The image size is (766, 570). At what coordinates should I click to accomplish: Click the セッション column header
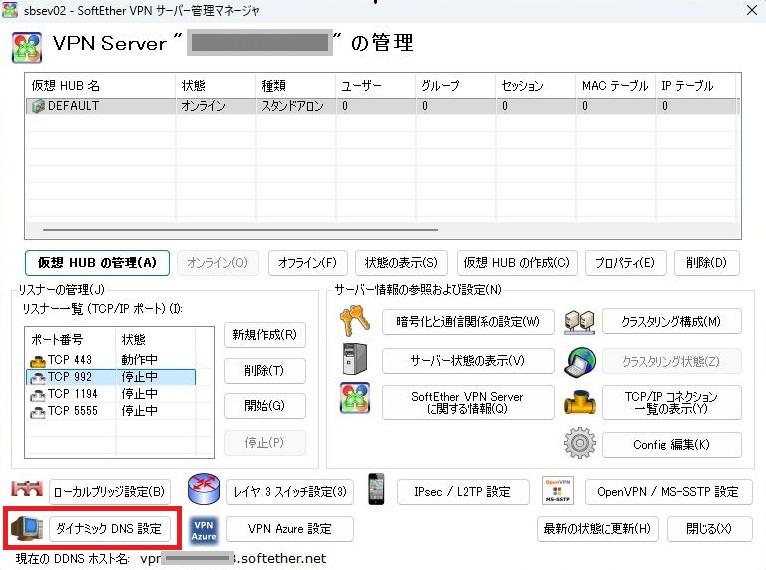[535, 86]
